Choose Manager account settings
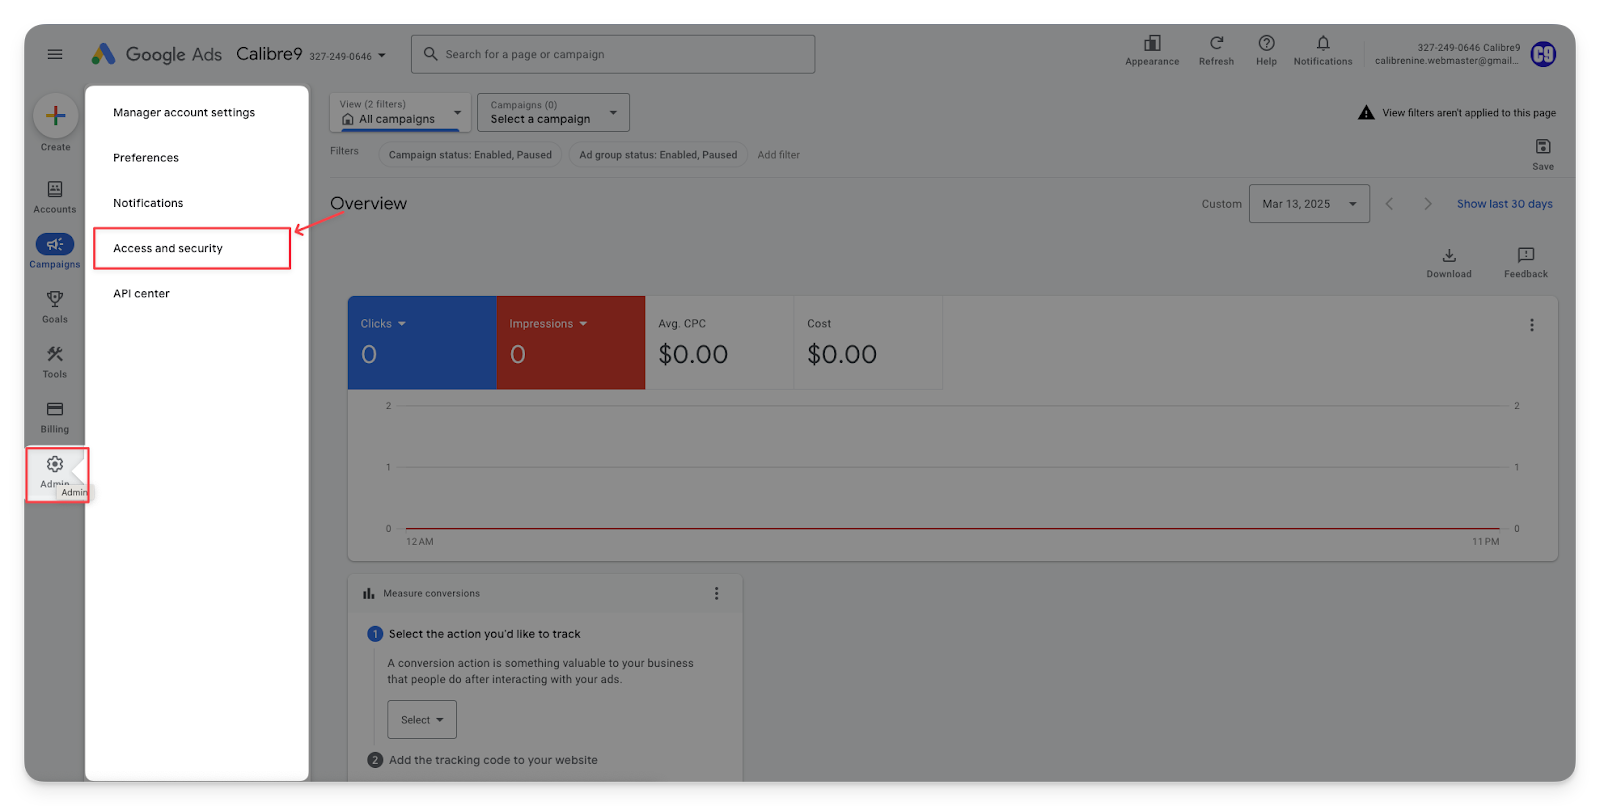This screenshot has width=1600, height=806. [x=184, y=113]
